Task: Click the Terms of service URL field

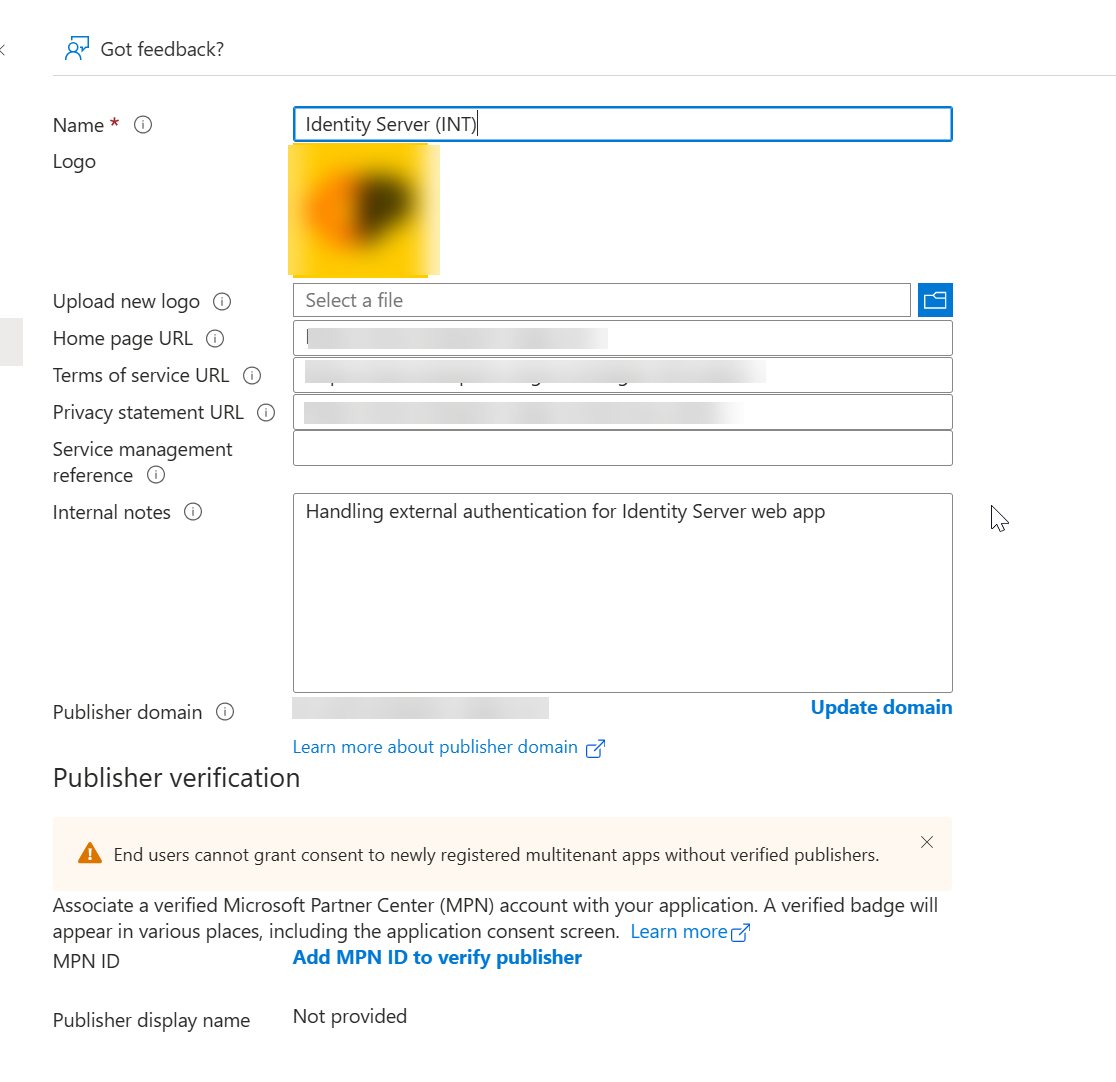Action: [623, 375]
